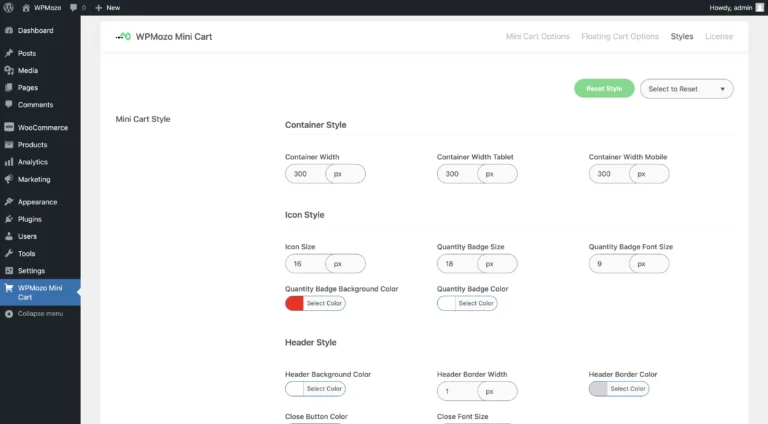This screenshot has width=768, height=424.
Task: Click the Media icon in sidebar
Action: [x=9, y=70]
